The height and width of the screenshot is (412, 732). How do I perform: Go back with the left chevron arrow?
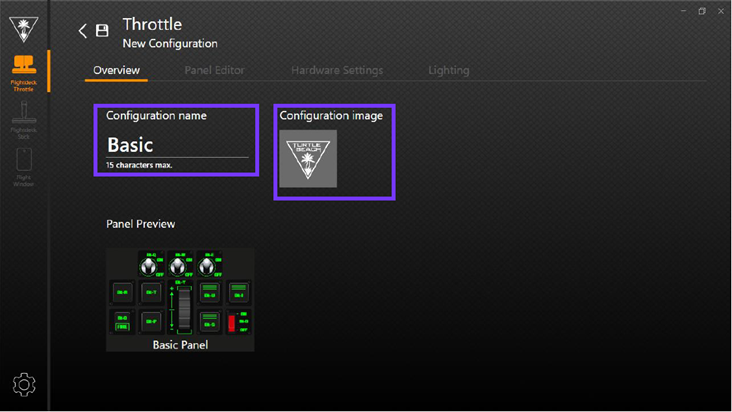(x=83, y=31)
